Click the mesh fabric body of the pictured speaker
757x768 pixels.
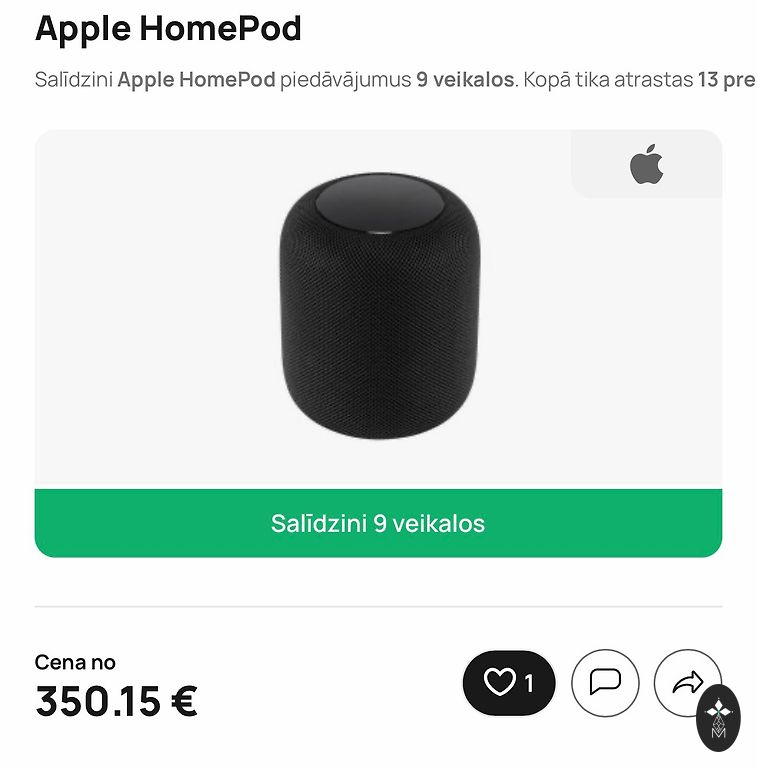(x=380, y=333)
